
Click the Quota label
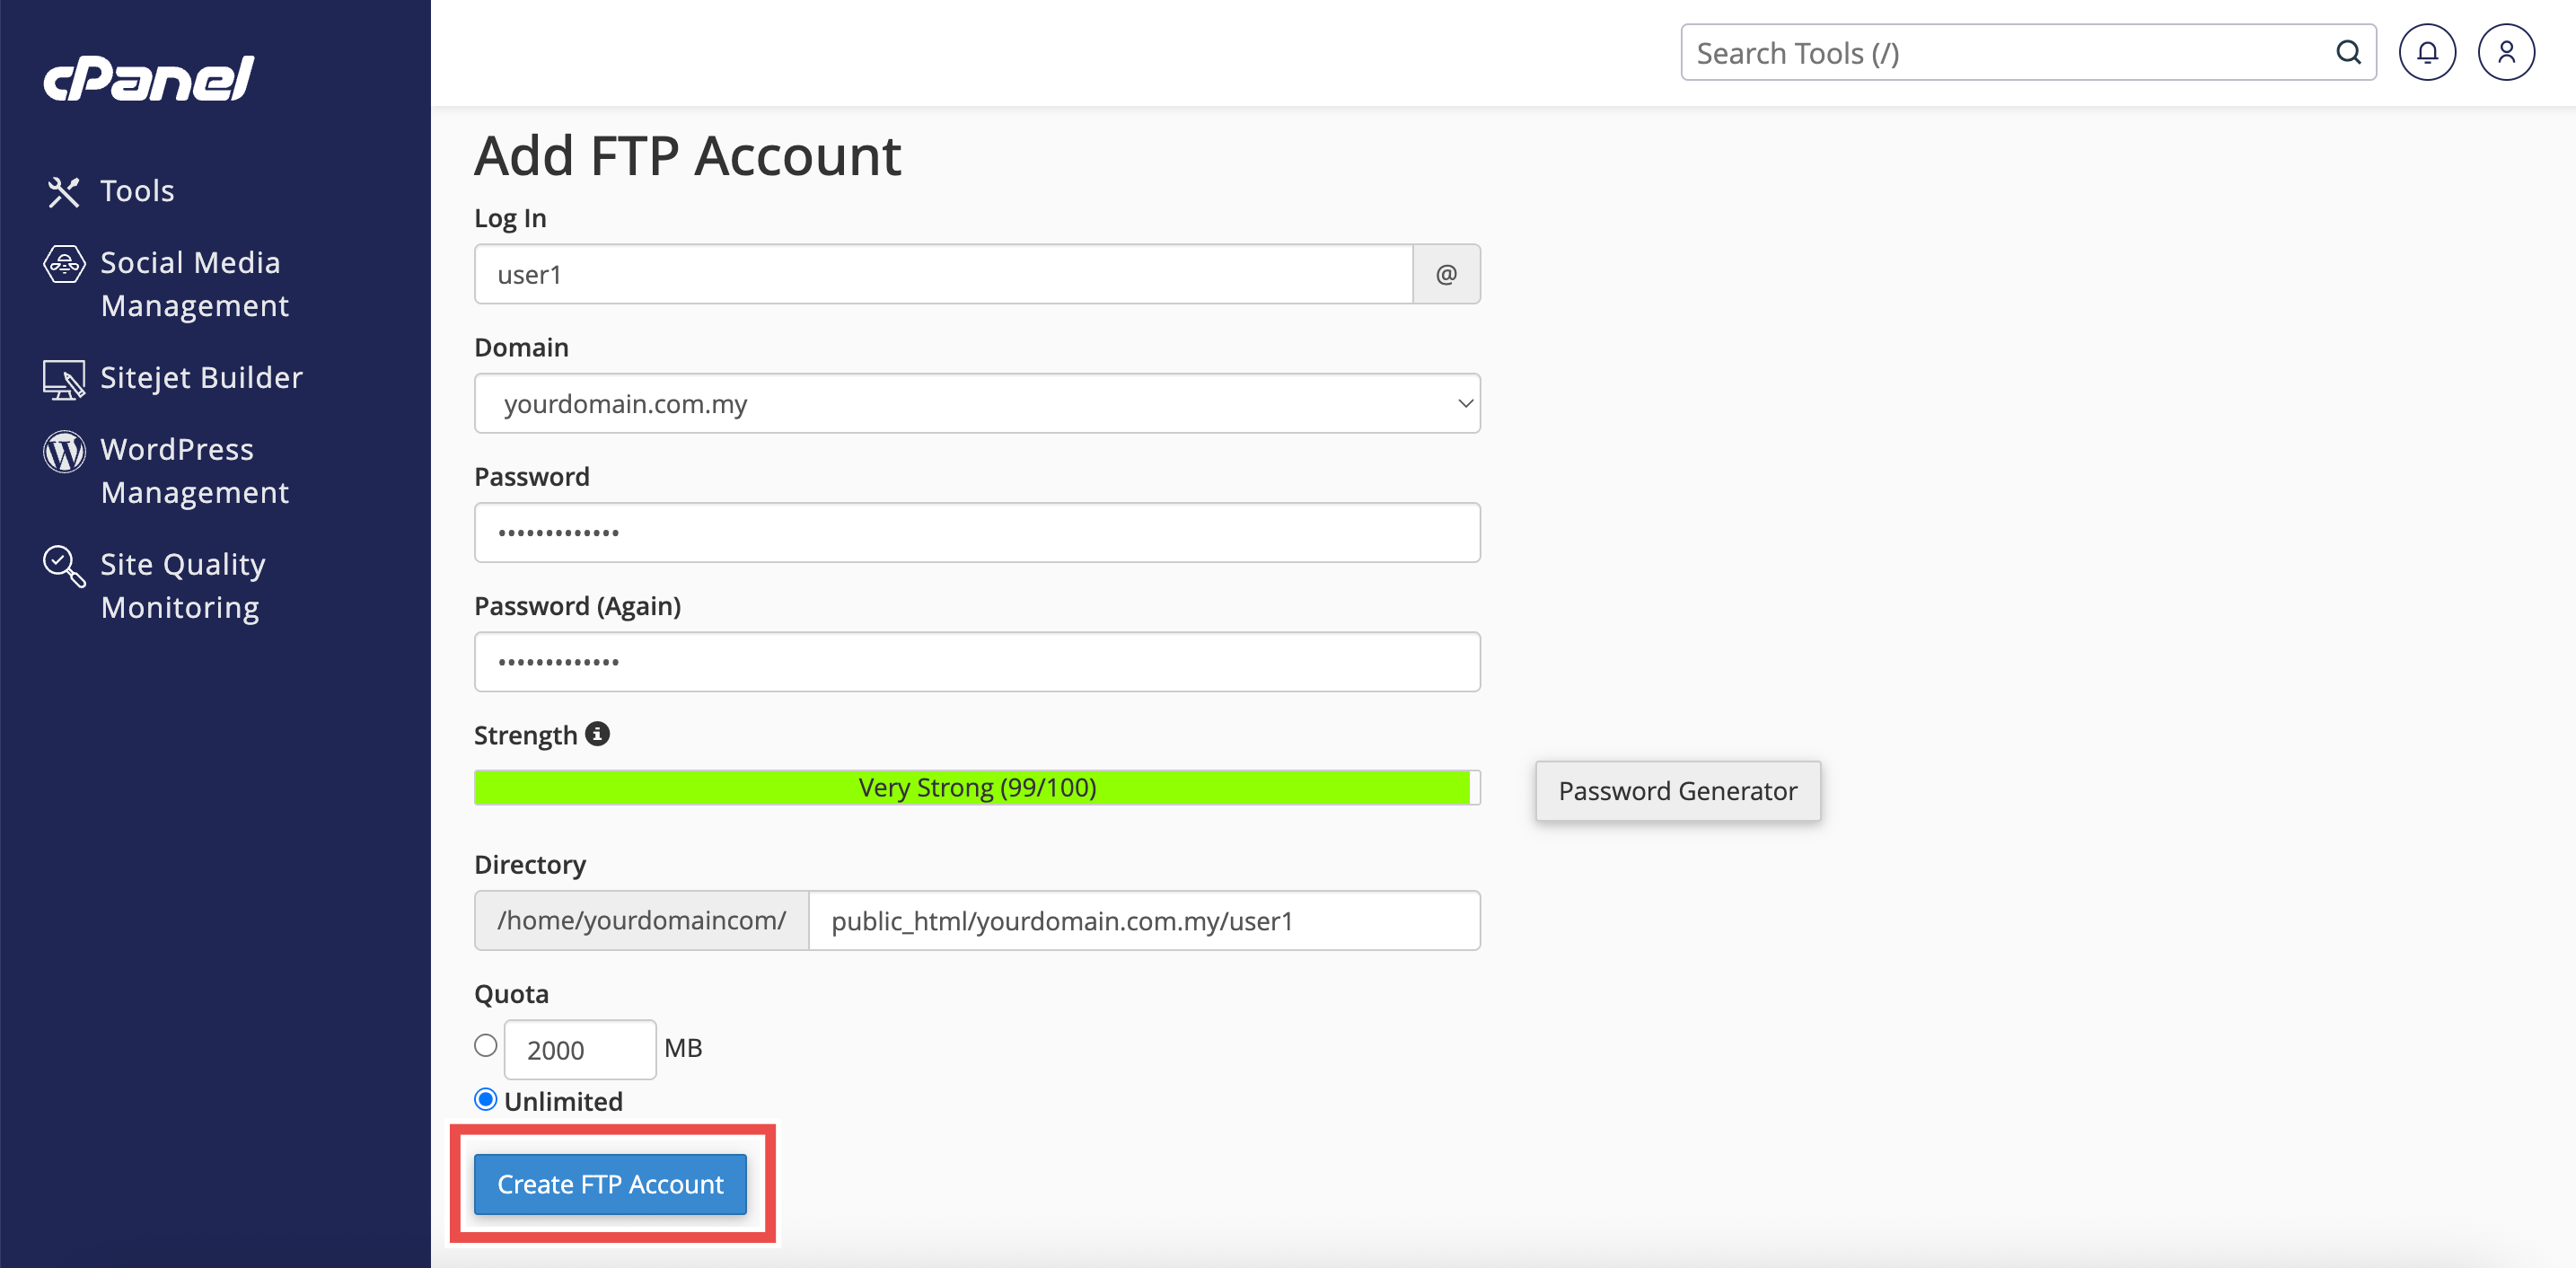(511, 995)
